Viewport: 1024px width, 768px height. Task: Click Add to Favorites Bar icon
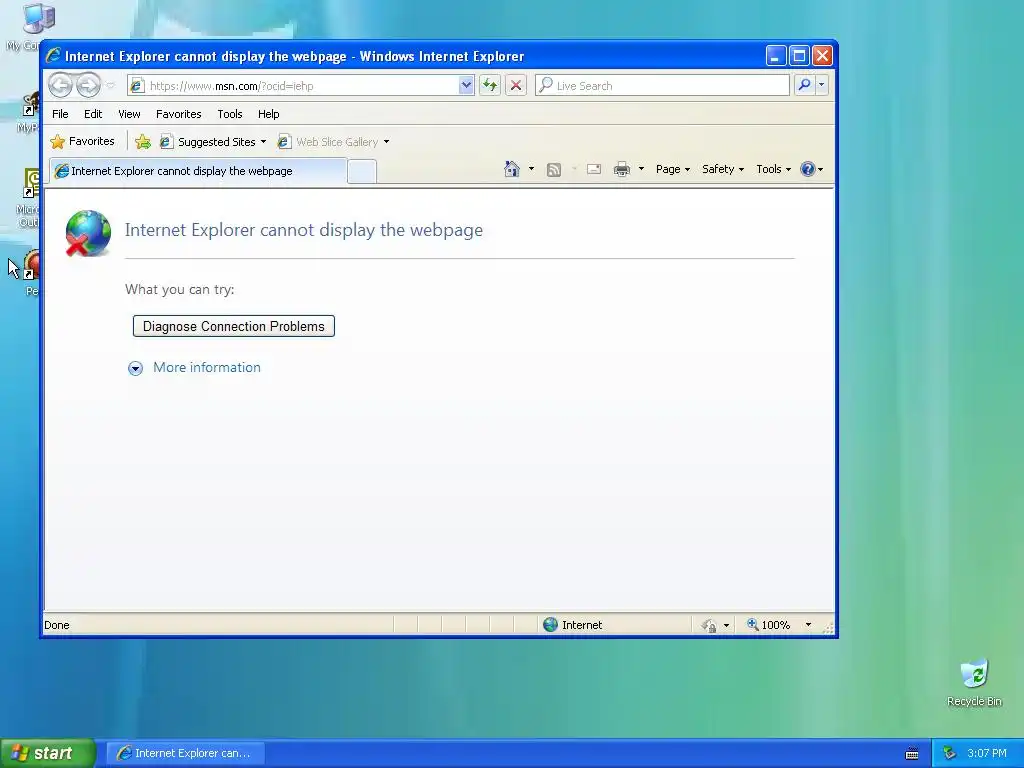click(x=142, y=142)
